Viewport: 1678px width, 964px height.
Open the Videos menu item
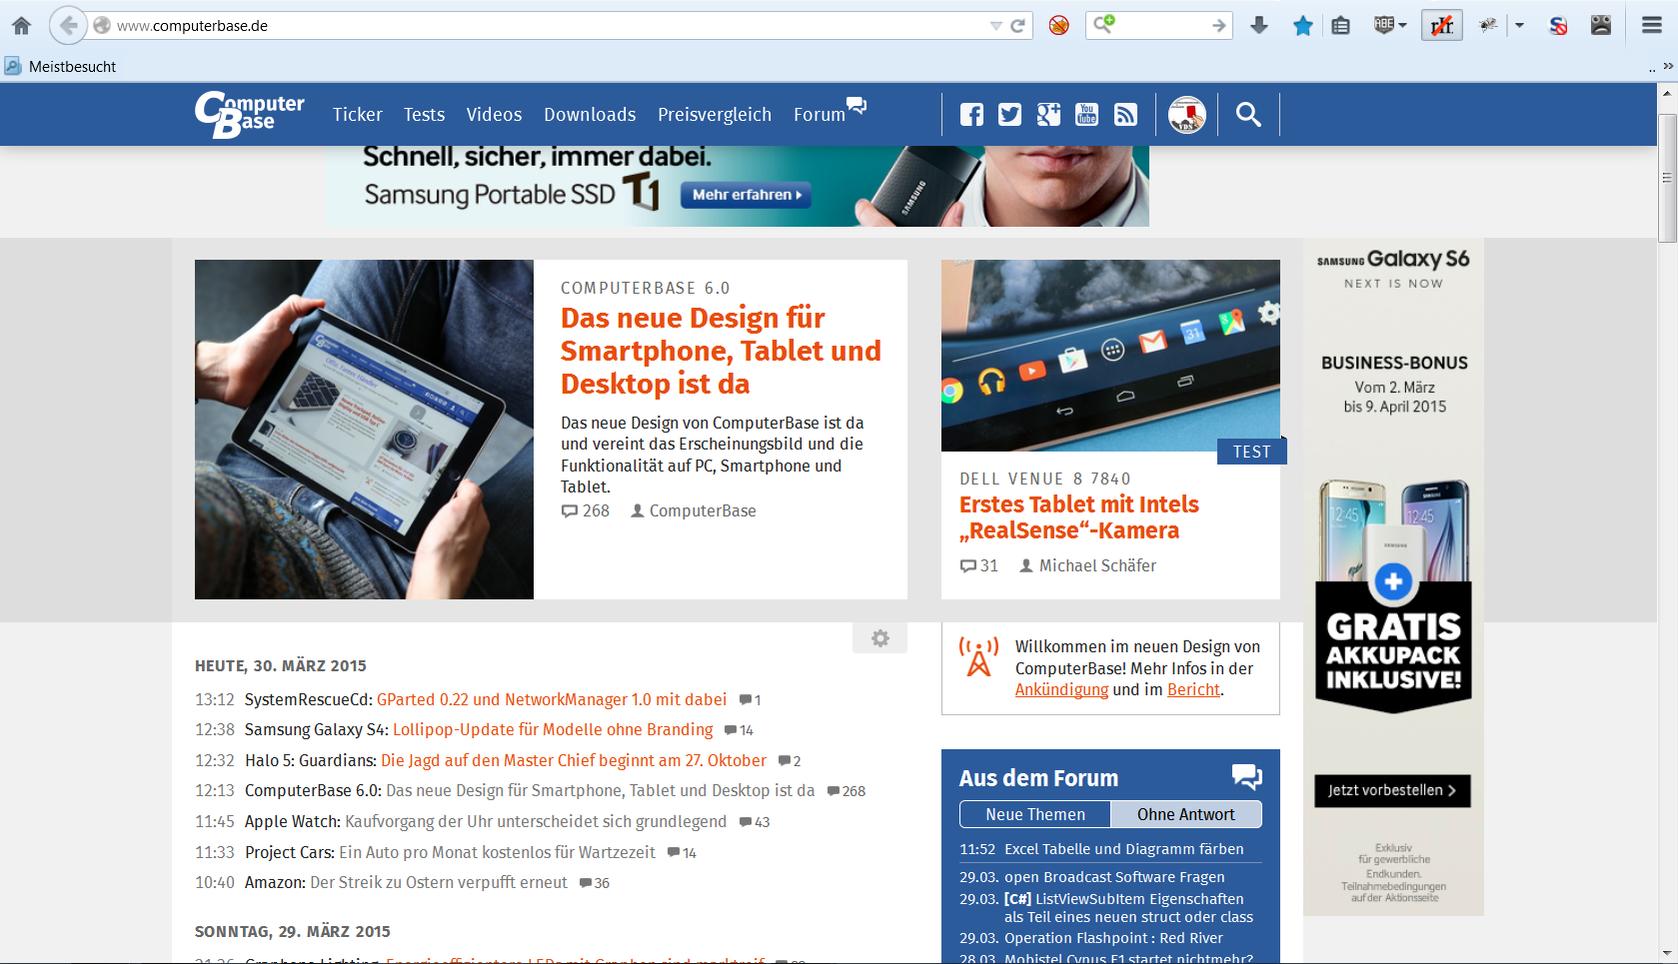(494, 115)
